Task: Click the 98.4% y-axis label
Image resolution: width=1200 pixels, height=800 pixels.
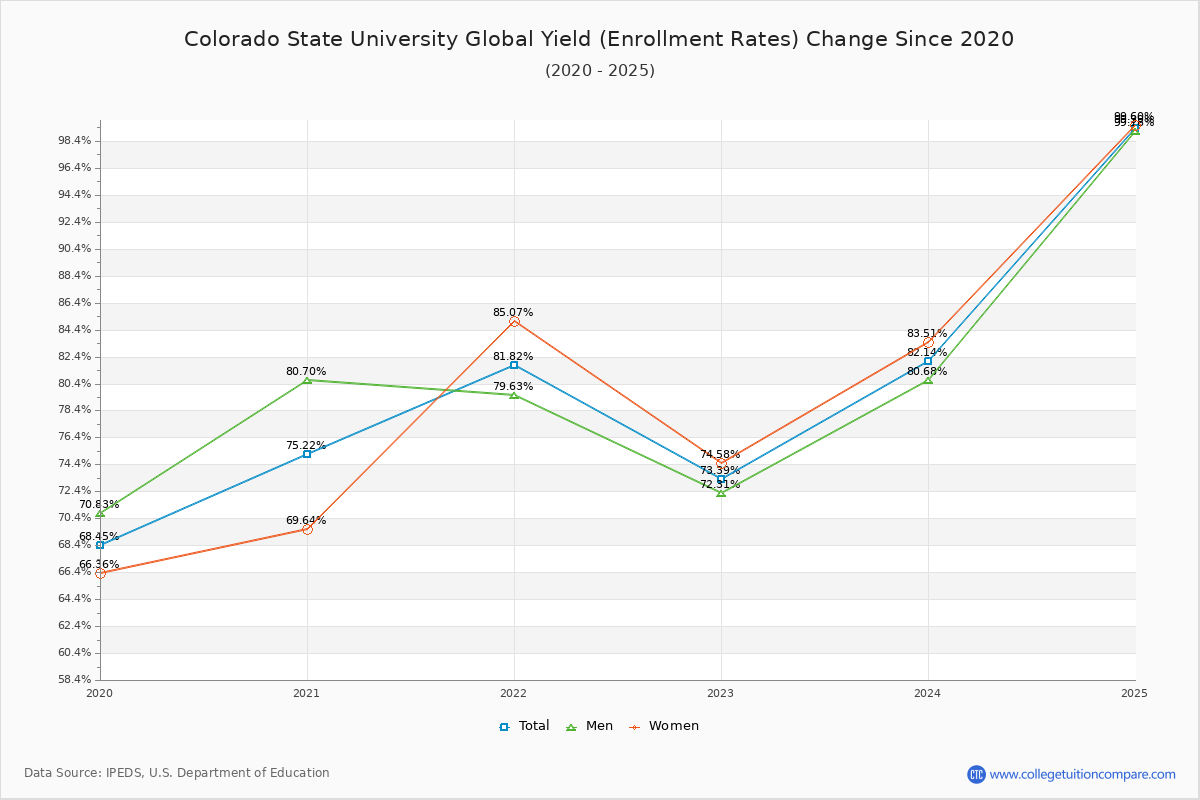Action: tap(75, 141)
